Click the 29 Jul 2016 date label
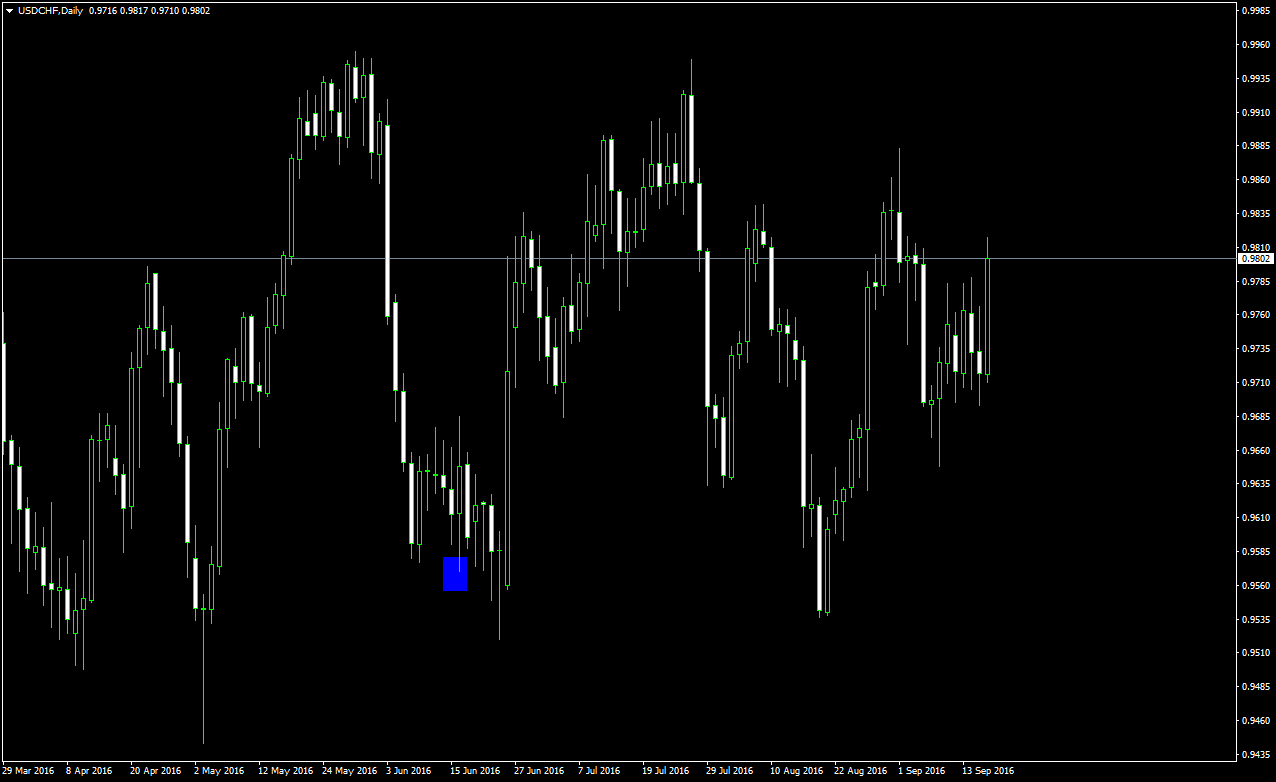 pos(729,771)
